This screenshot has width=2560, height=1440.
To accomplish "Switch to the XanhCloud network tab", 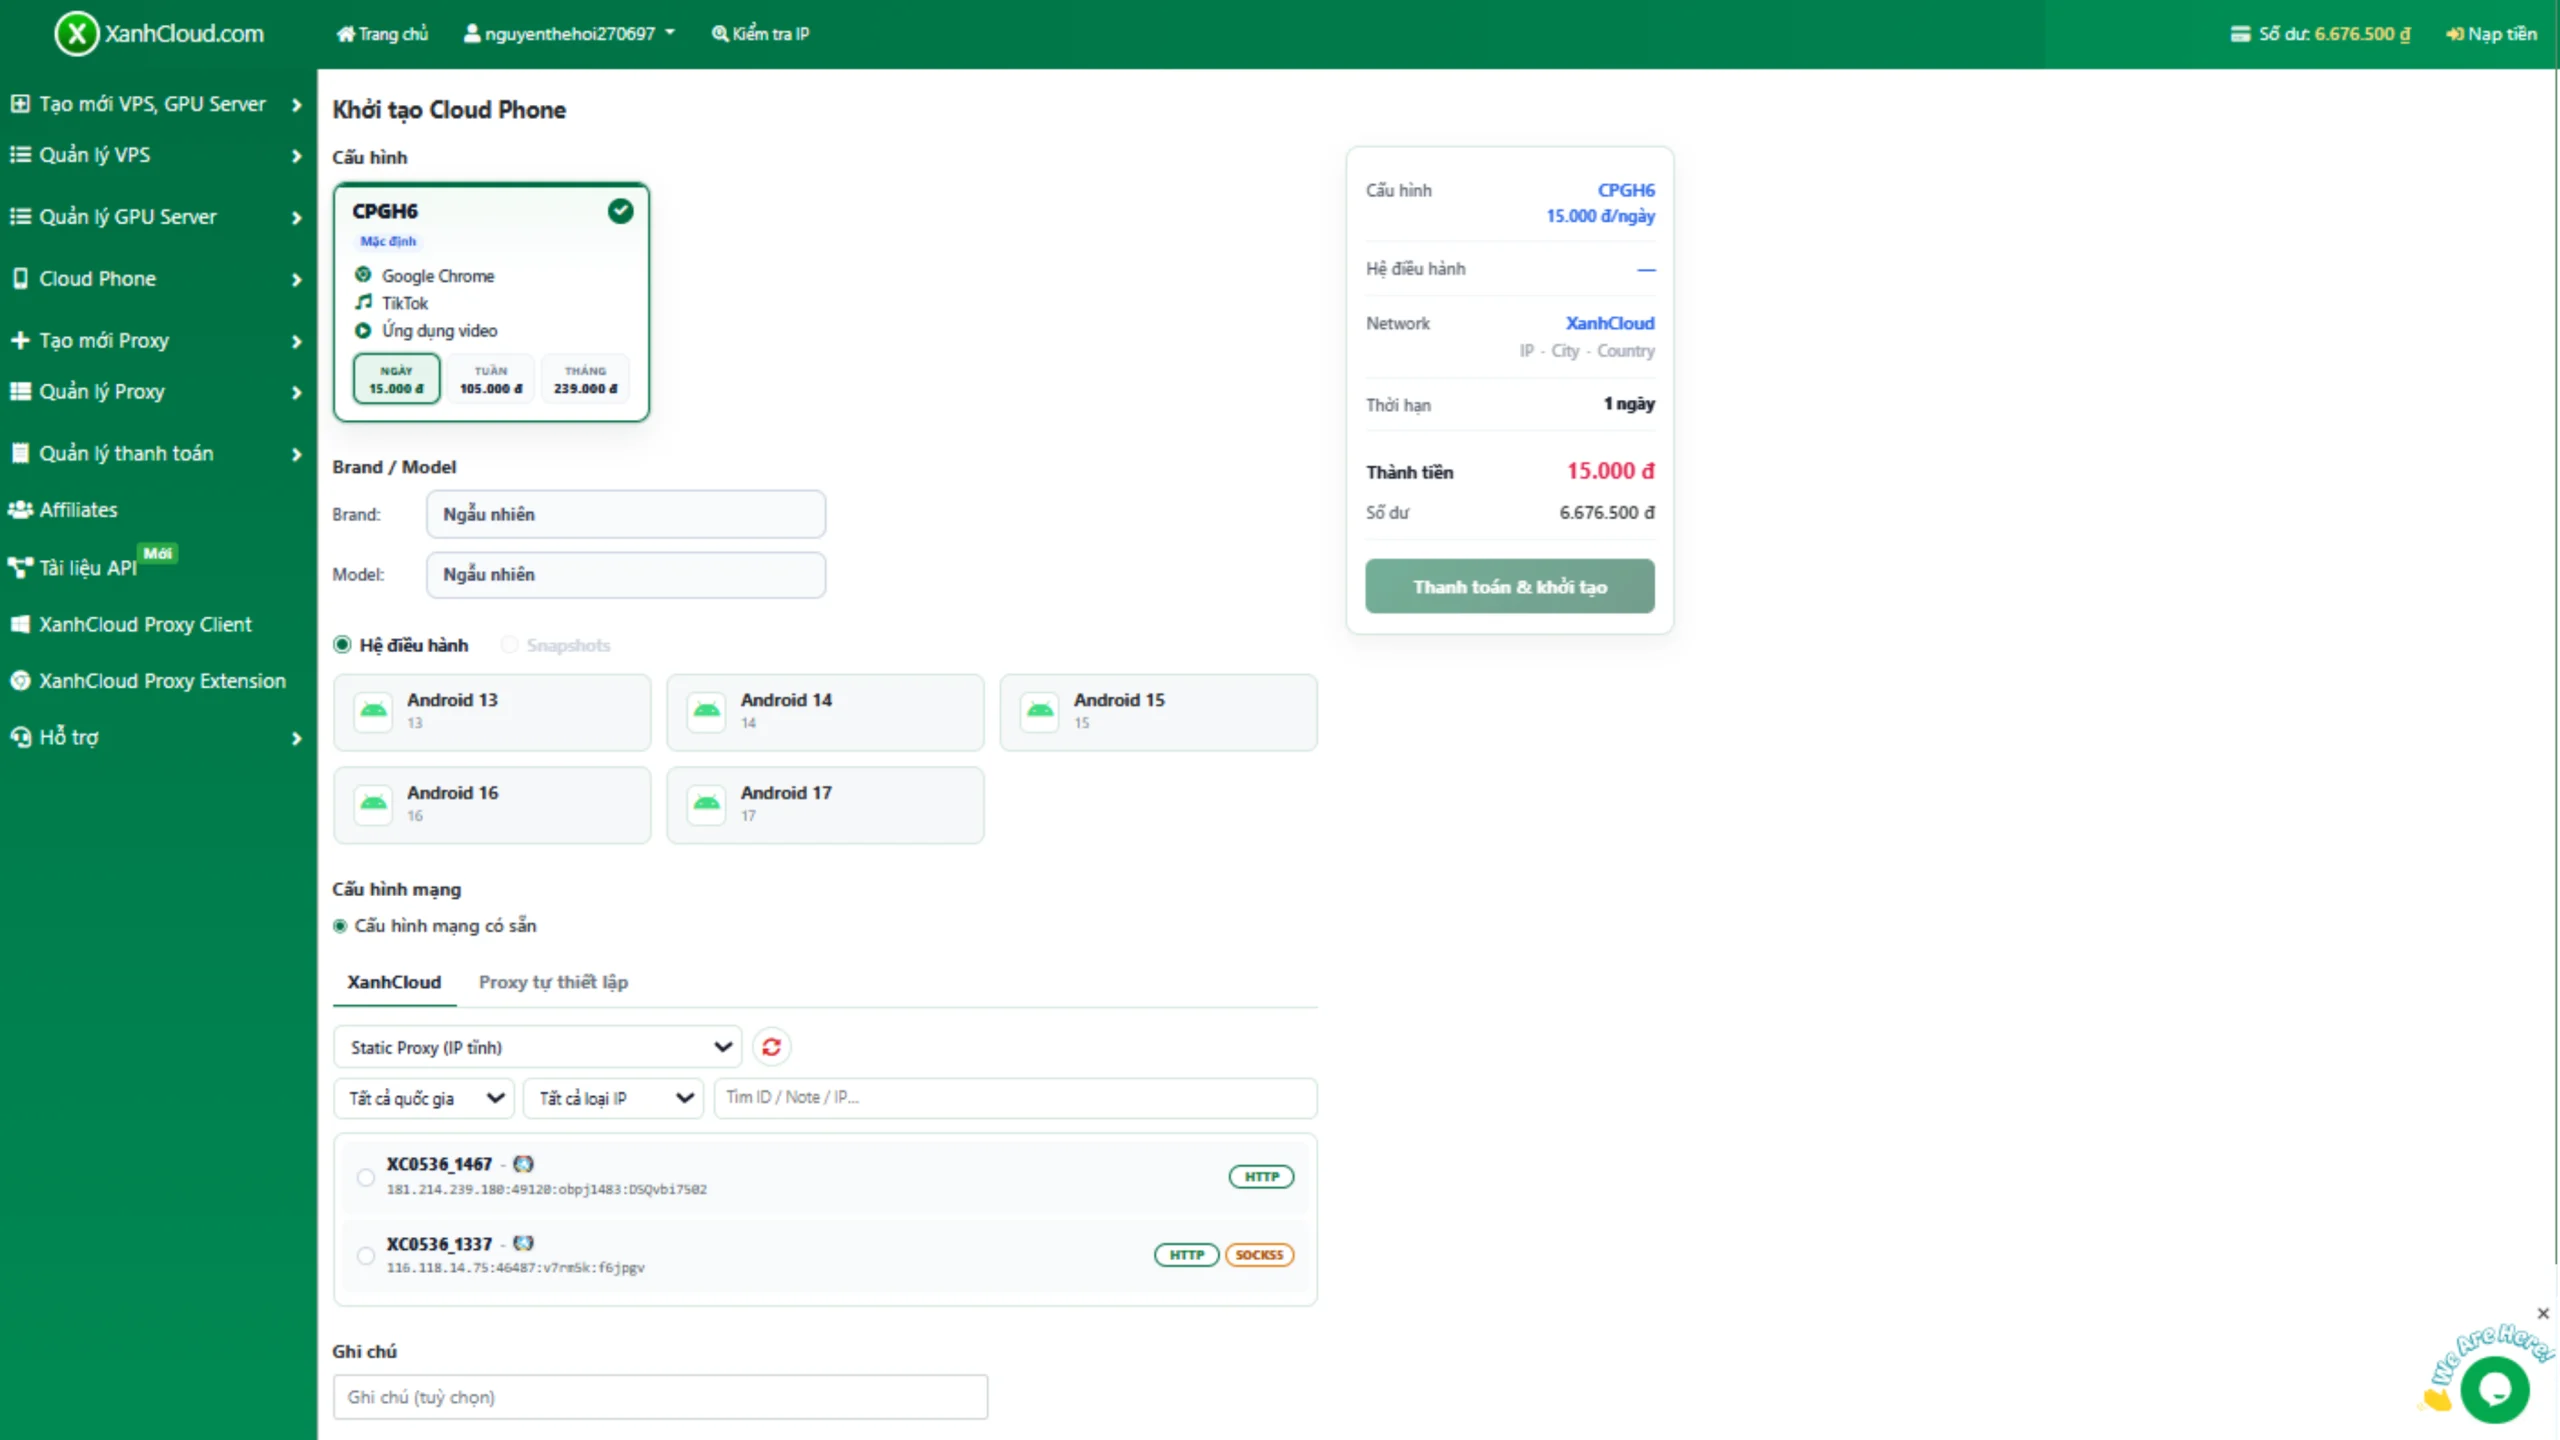I will (x=394, y=982).
